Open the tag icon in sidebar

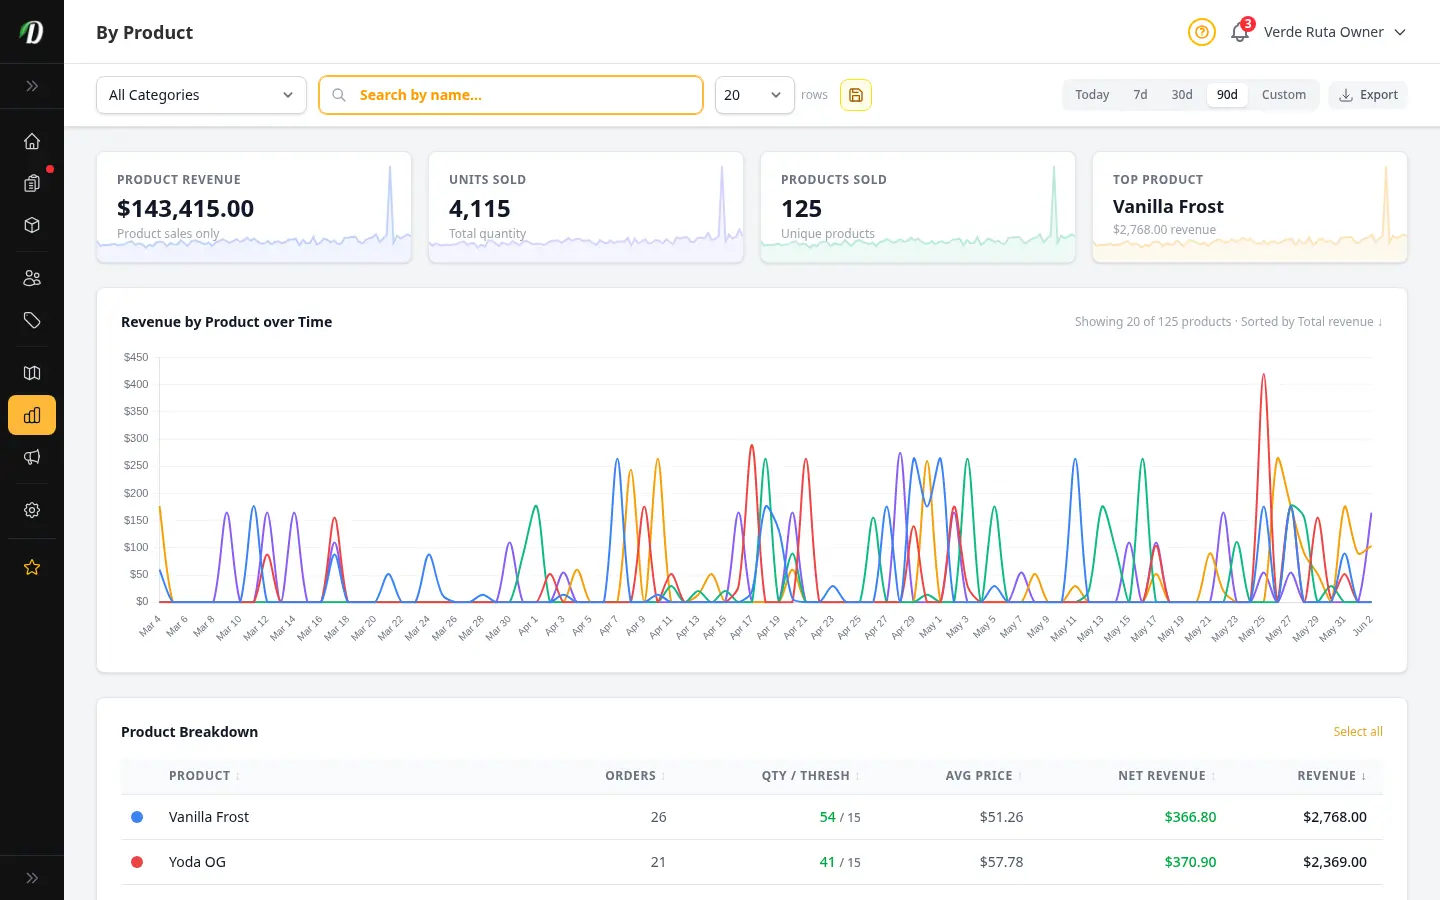[32, 320]
